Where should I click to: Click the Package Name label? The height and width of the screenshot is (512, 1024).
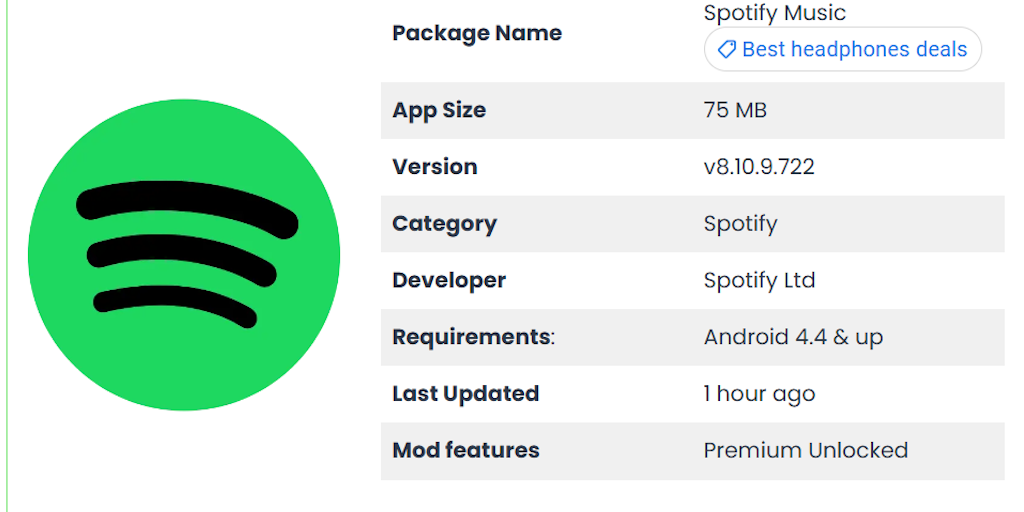point(476,33)
